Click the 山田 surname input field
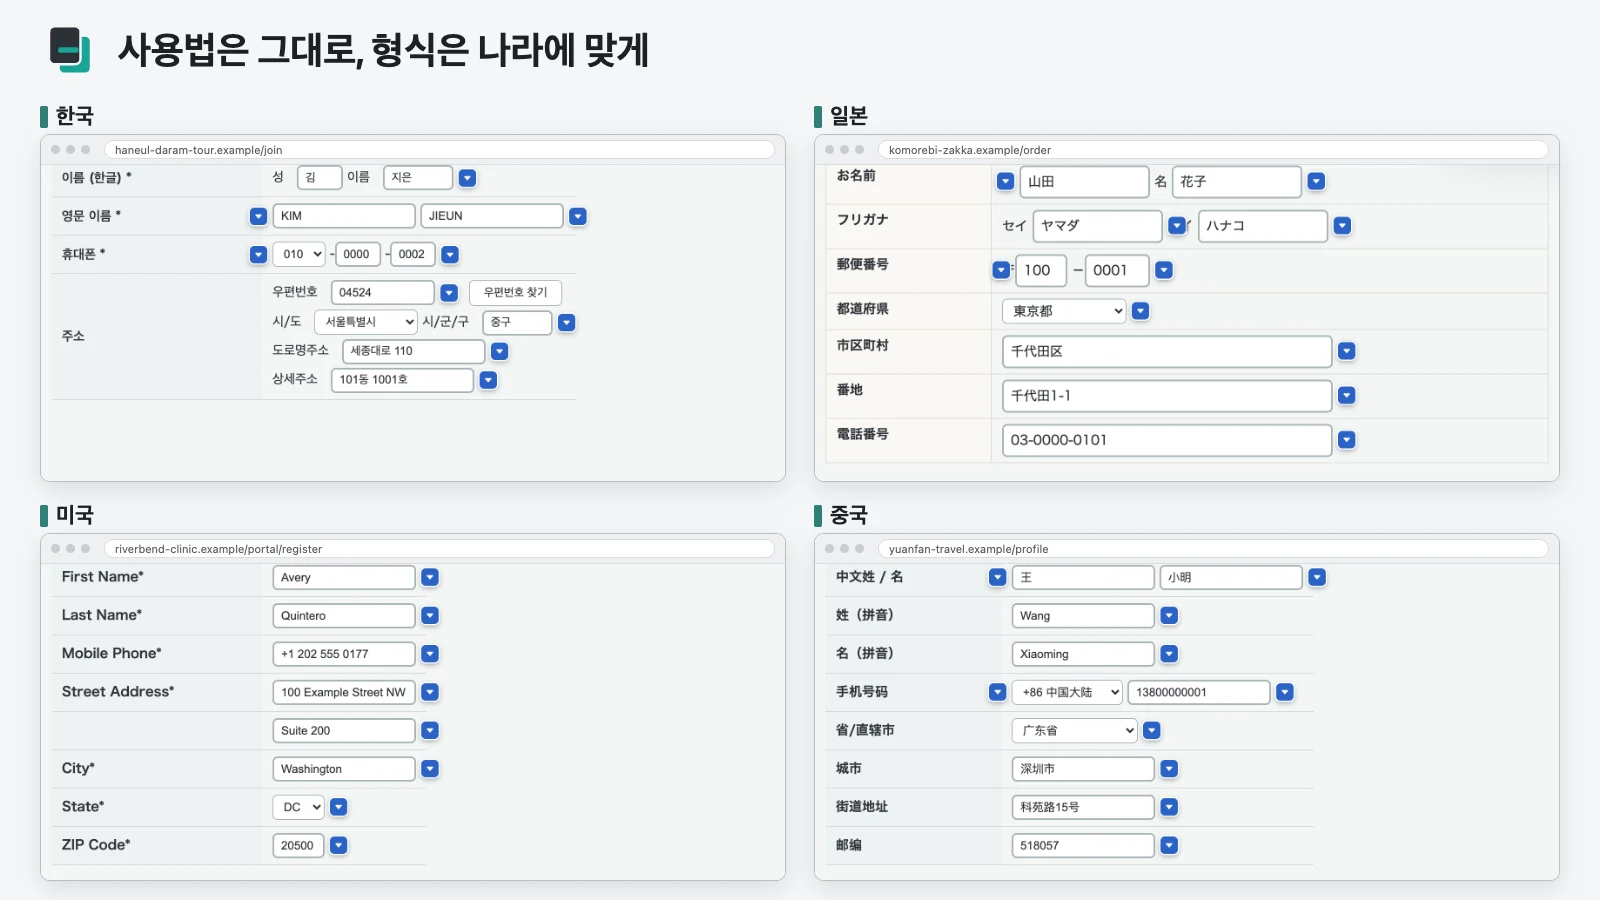The width and height of the screenshot is (1600, 900). pos(1084,182)
